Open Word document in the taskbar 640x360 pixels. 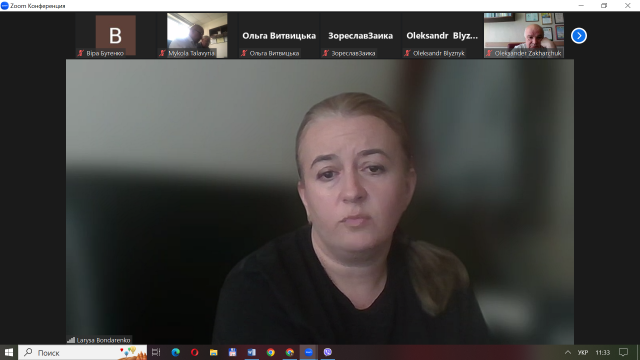click(x=251, y=352)
